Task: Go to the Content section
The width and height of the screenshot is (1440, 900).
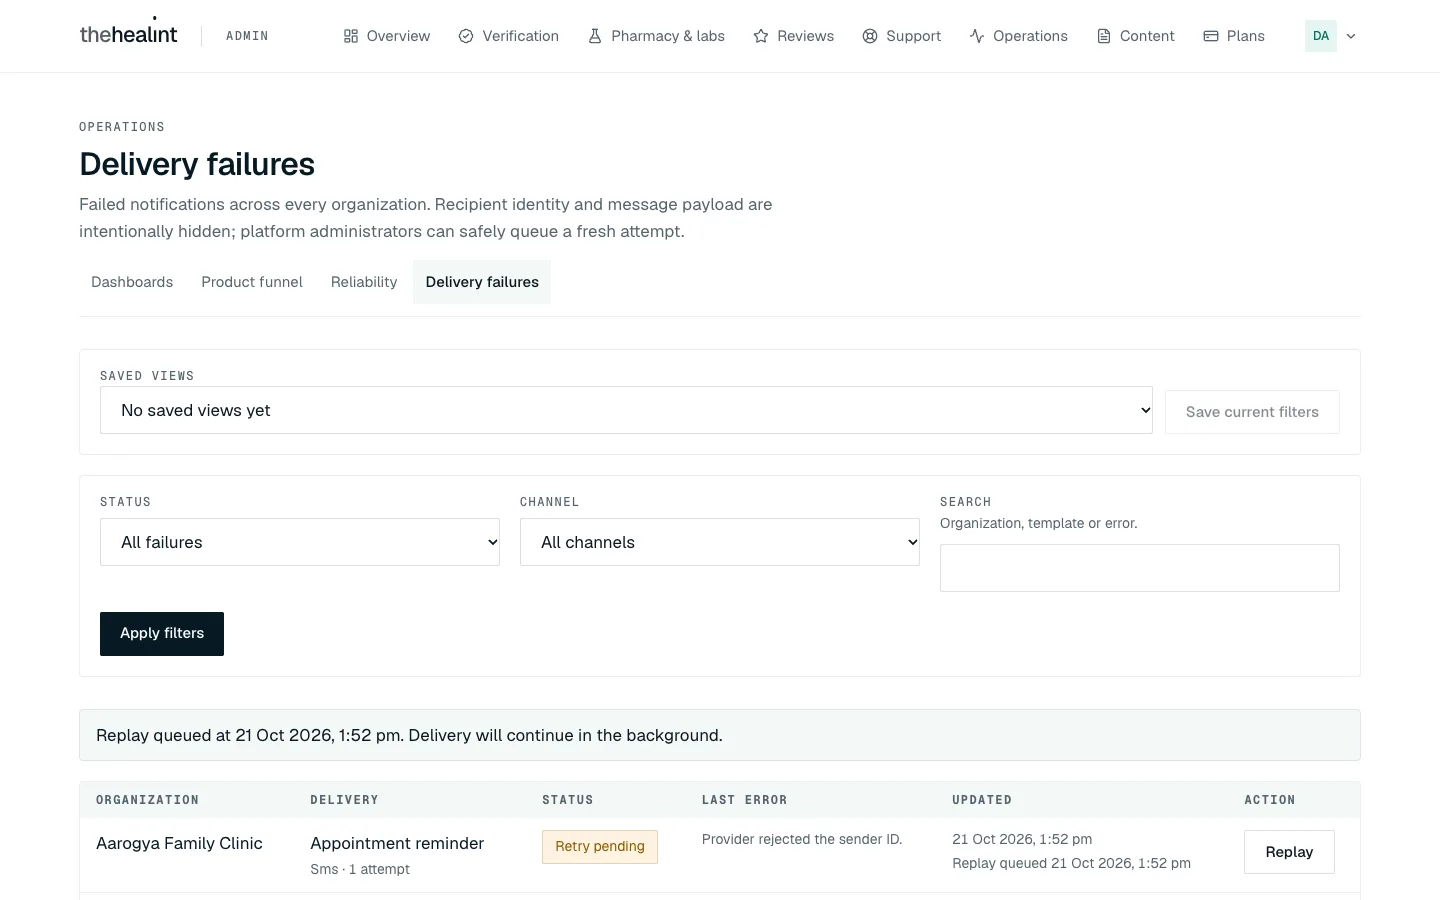Action: (1136, 36)
